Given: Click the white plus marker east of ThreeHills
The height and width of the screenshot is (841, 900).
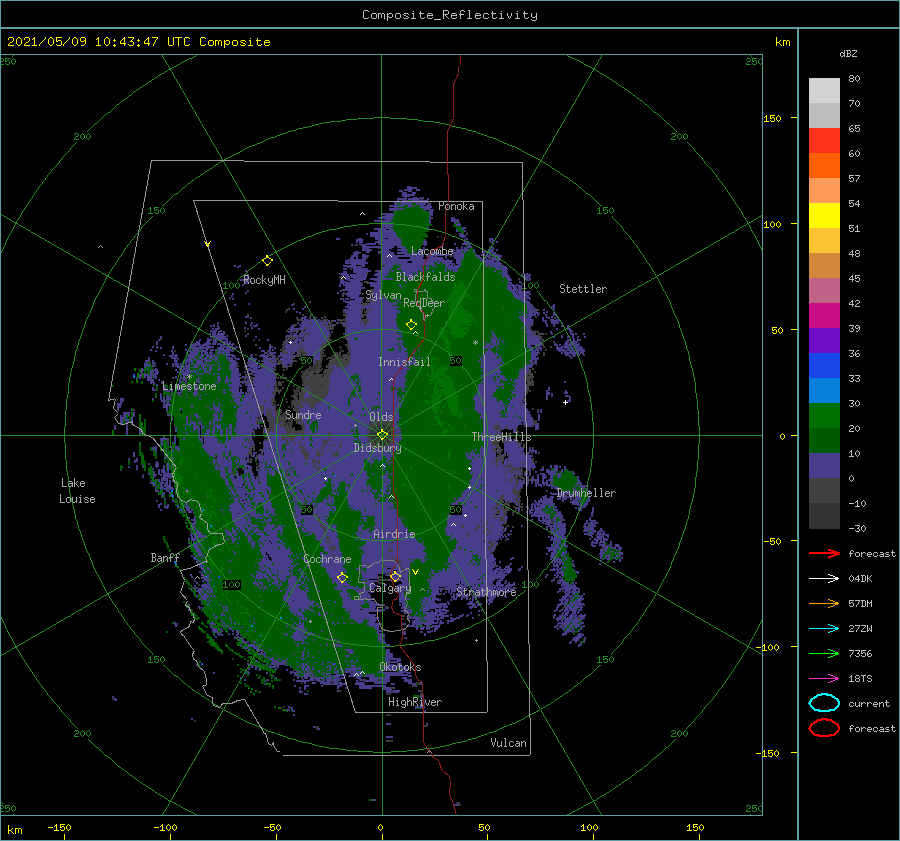Looking at the screenshot, I should 566,402.
